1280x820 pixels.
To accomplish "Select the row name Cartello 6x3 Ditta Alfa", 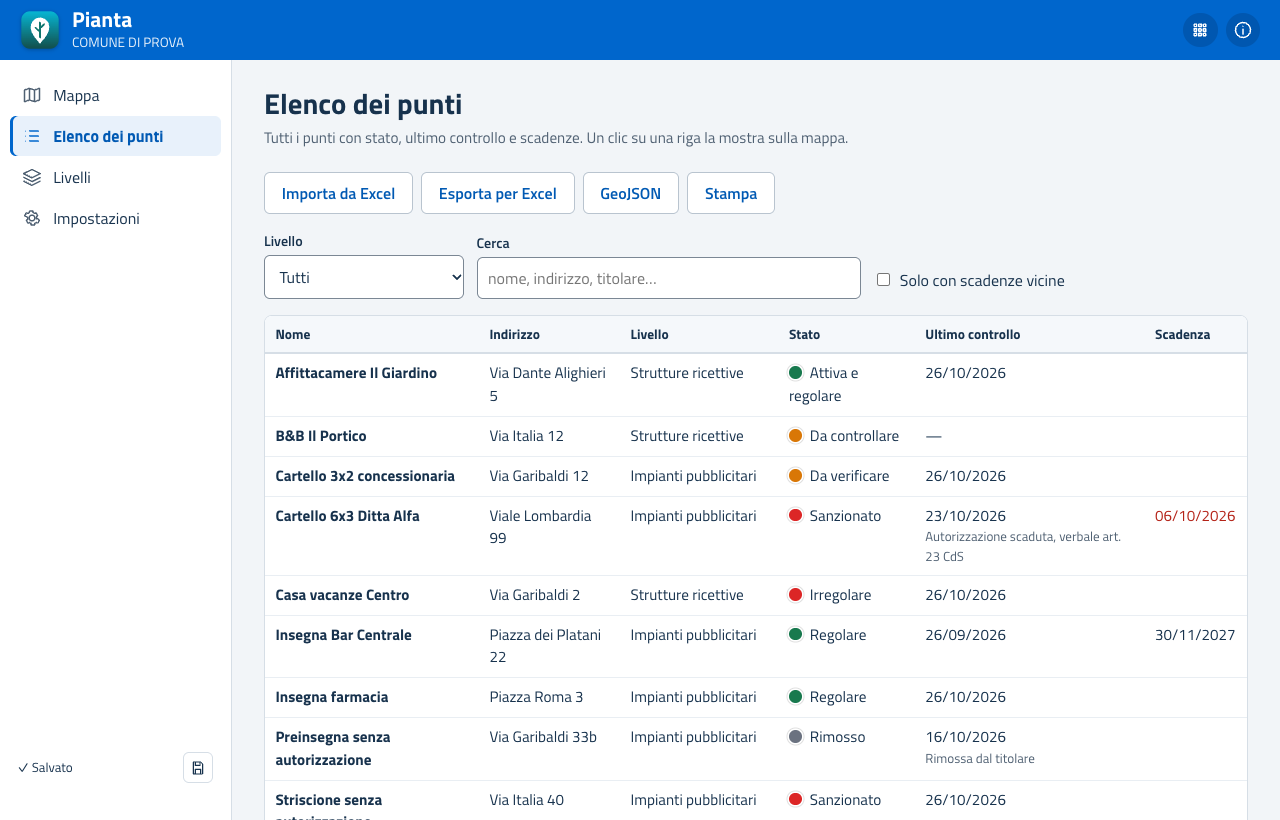I will [348, 516].
